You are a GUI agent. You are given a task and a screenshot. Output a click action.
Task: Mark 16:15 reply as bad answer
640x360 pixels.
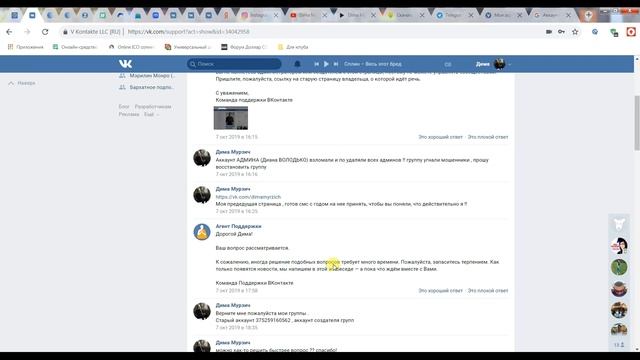(x=488, y=137)
